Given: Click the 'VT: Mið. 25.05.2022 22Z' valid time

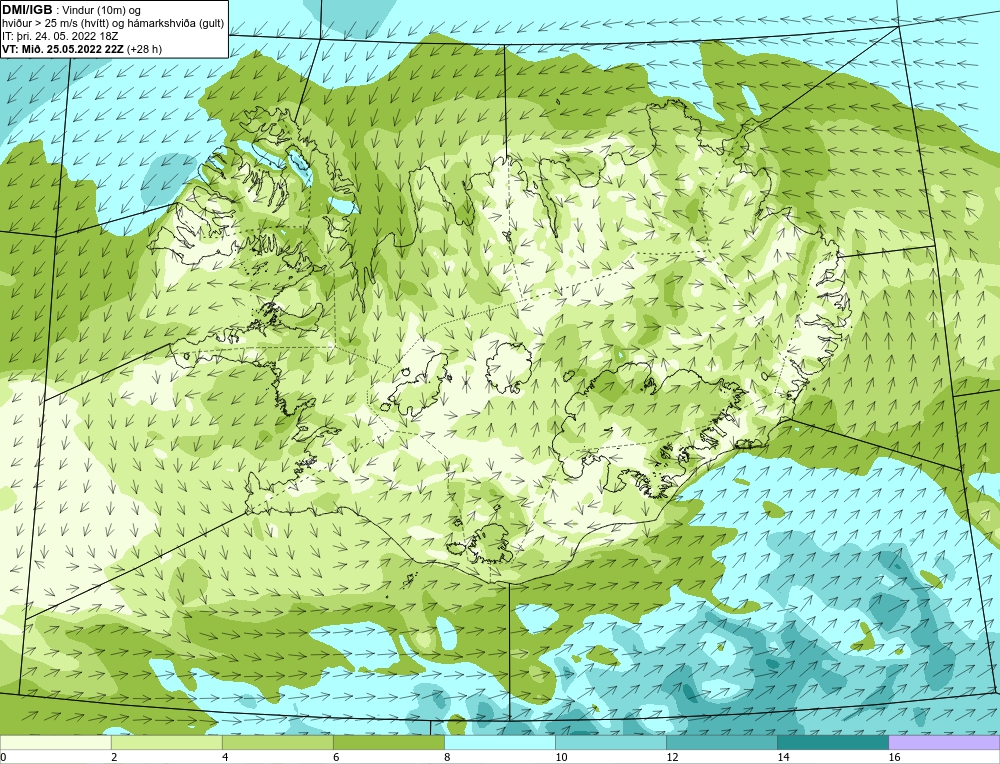Looking at the screenshot, I should pyautogui.click(x=63, y=49).
